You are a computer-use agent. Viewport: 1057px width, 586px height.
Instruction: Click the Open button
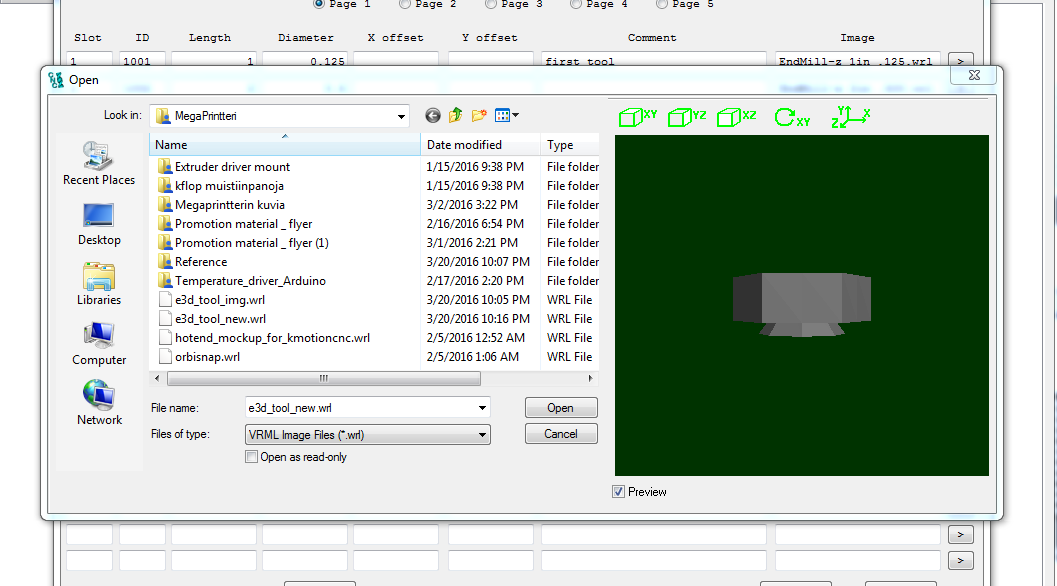coord(560,408)
